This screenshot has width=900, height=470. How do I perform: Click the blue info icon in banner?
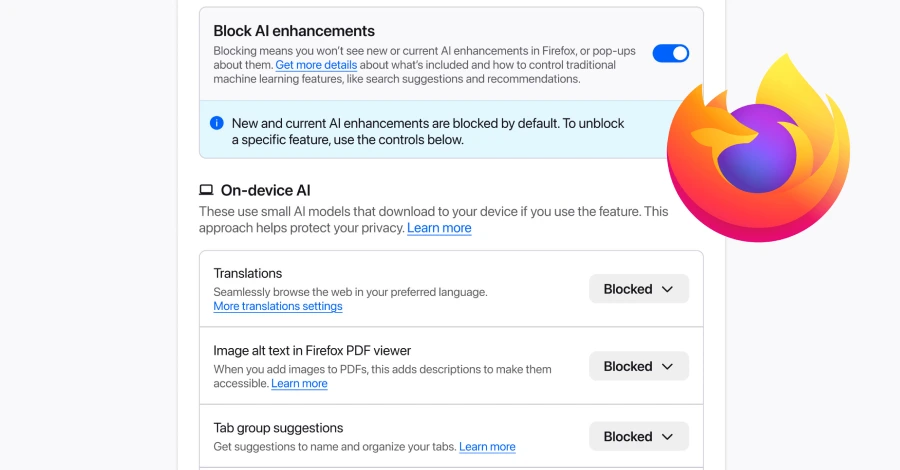point(216,123)
